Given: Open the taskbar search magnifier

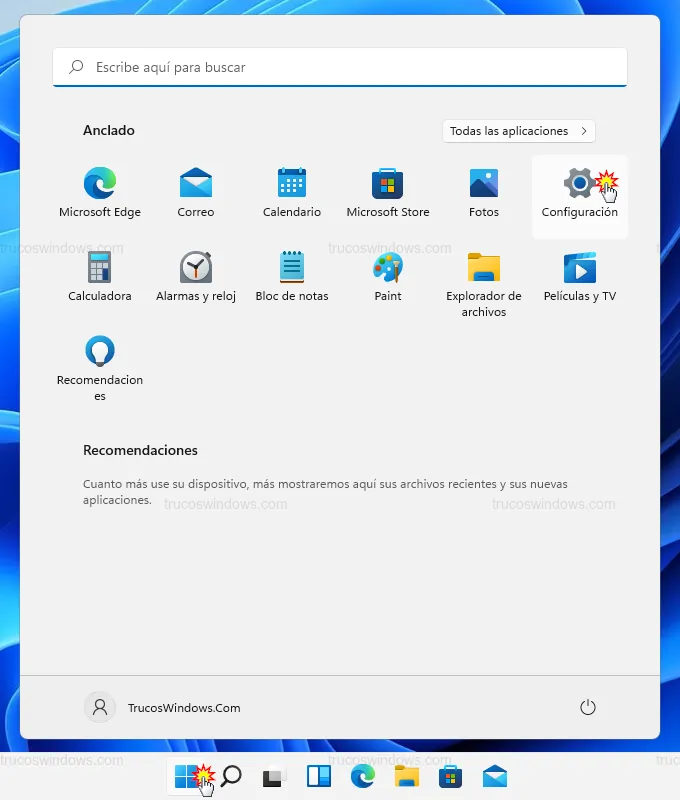Looking at the screenshot, I should coord(231,776).
